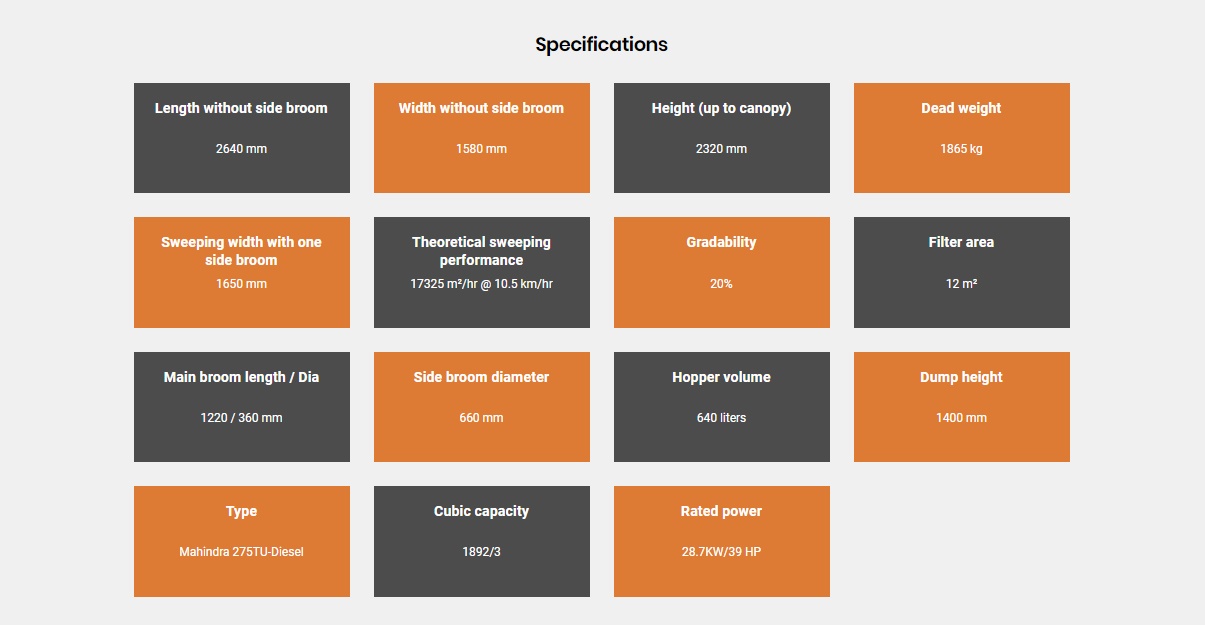This screenshot has height=625, width=1205.
Task: Click the Cubic capacity card
Action: 482,541
